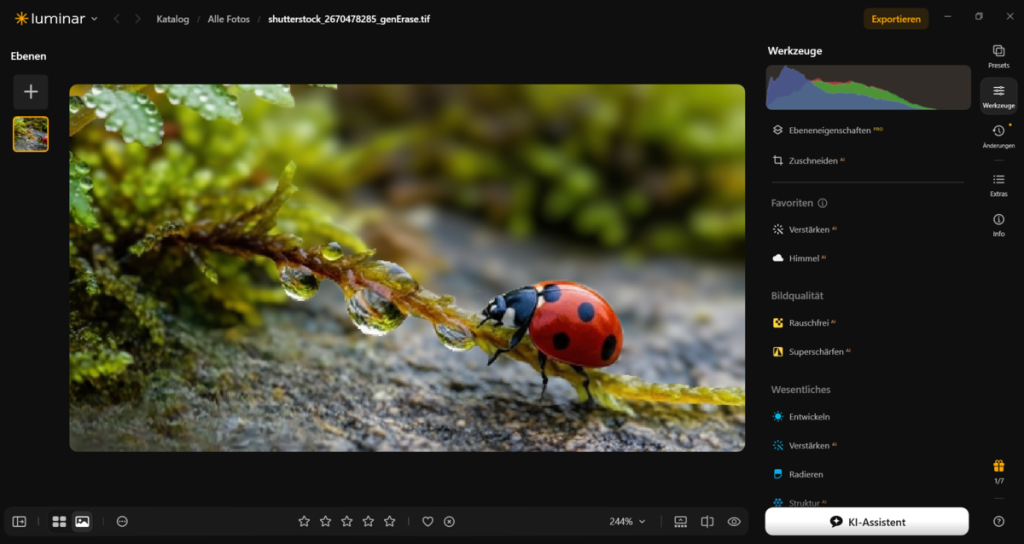The width and height of the screenshot is (1024, 544).
Task: Click the histogram display
Action: [868, 87]
